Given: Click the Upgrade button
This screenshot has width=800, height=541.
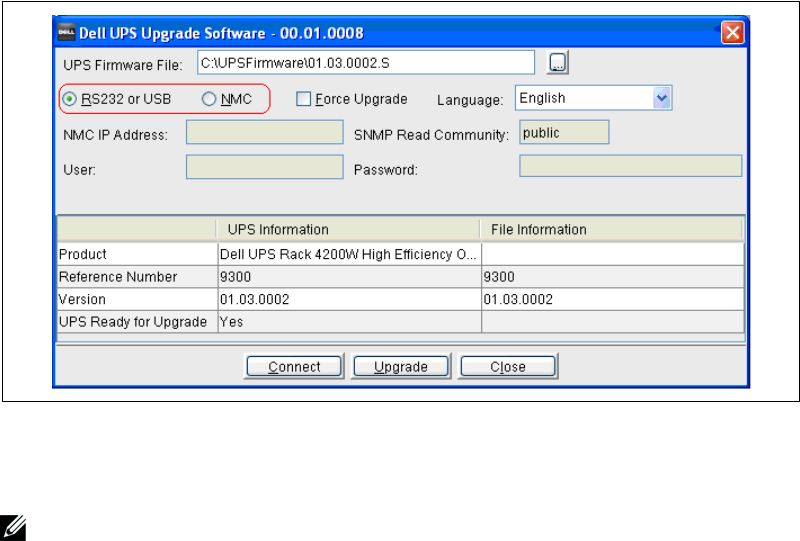Looking at the screenshot, I should [x=401, y=366].
